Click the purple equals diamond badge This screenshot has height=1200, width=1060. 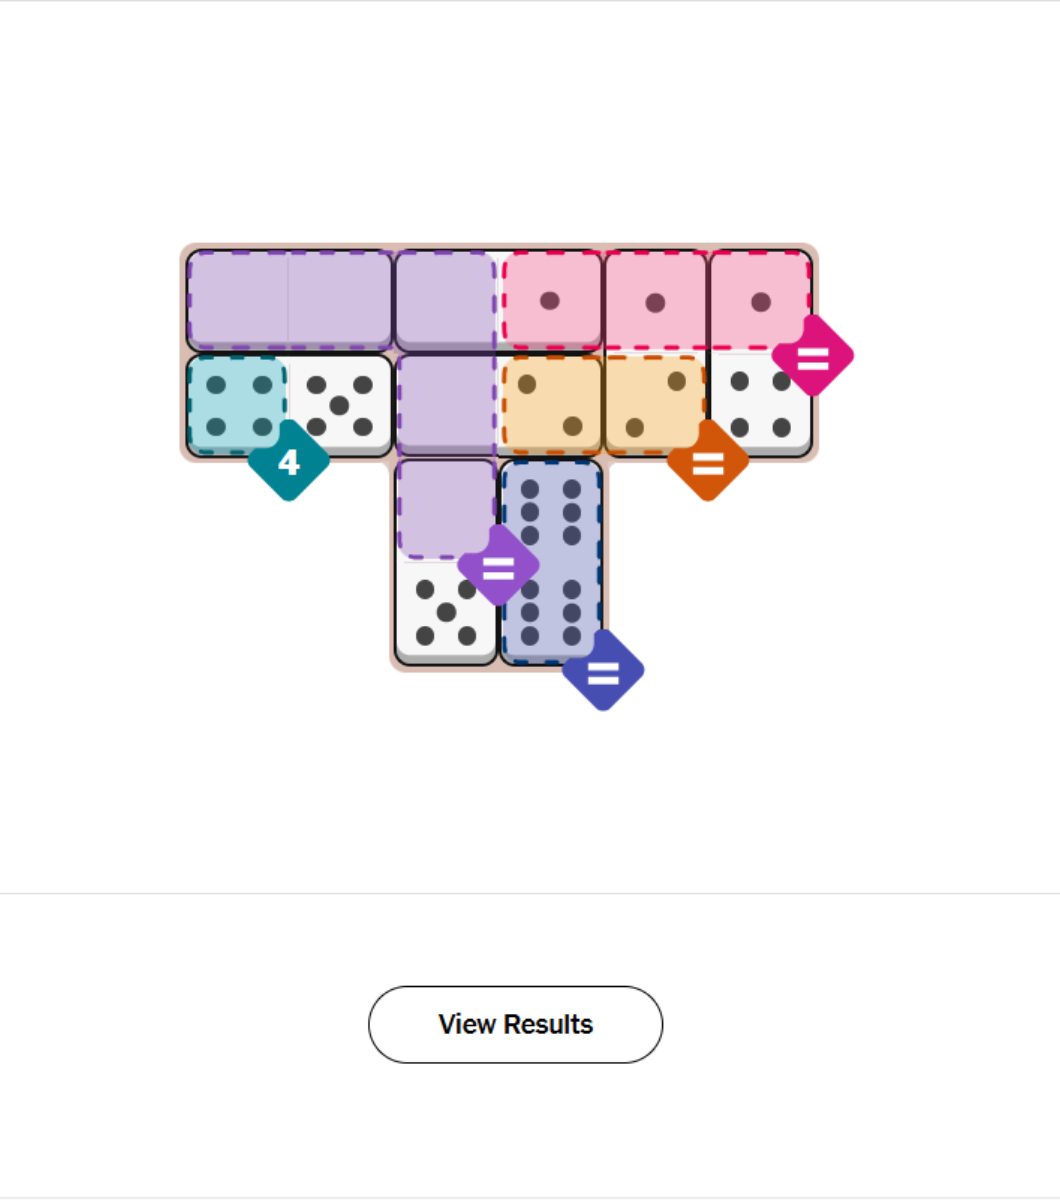(x=498, y=566)
